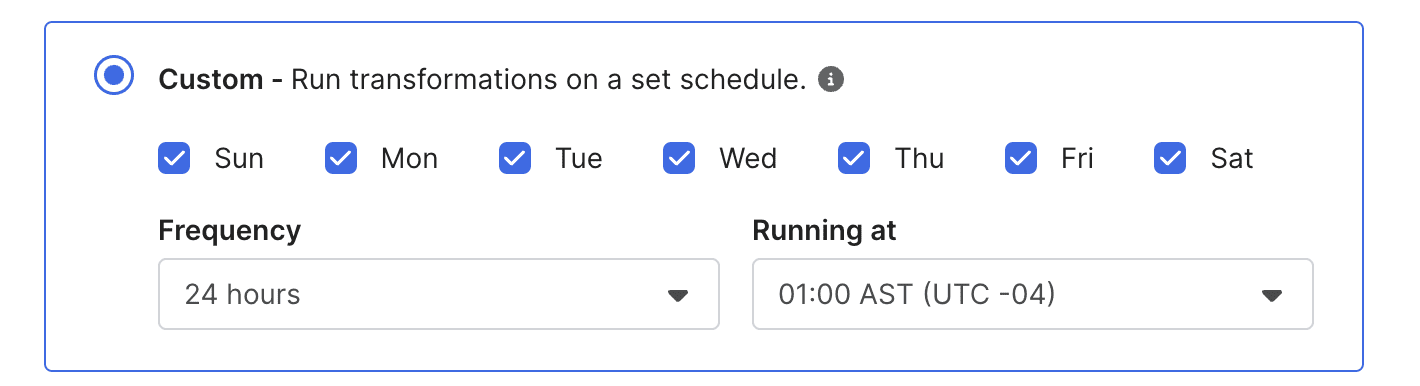Select the Custom schedule radio button
1420x386 pixels.
point(114,76)
